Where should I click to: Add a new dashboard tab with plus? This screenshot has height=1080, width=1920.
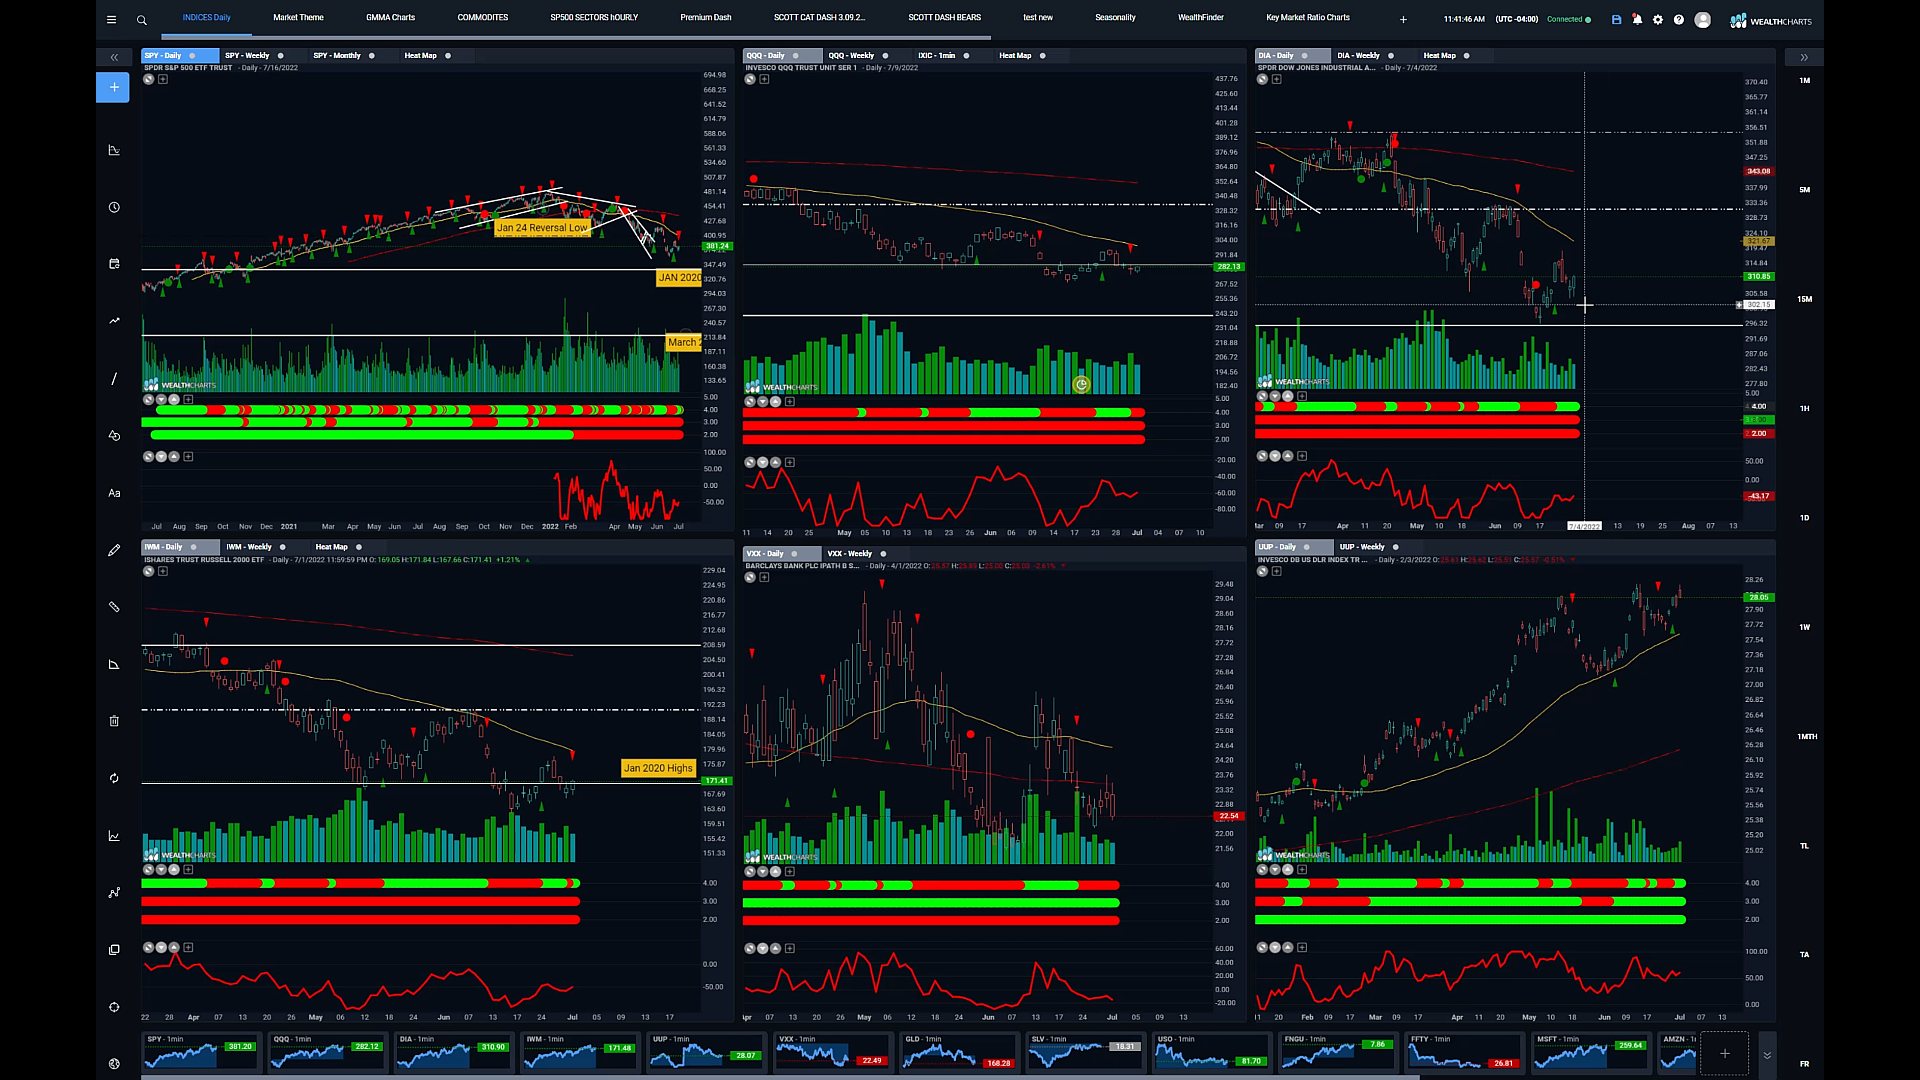[x=1403, y=19]
